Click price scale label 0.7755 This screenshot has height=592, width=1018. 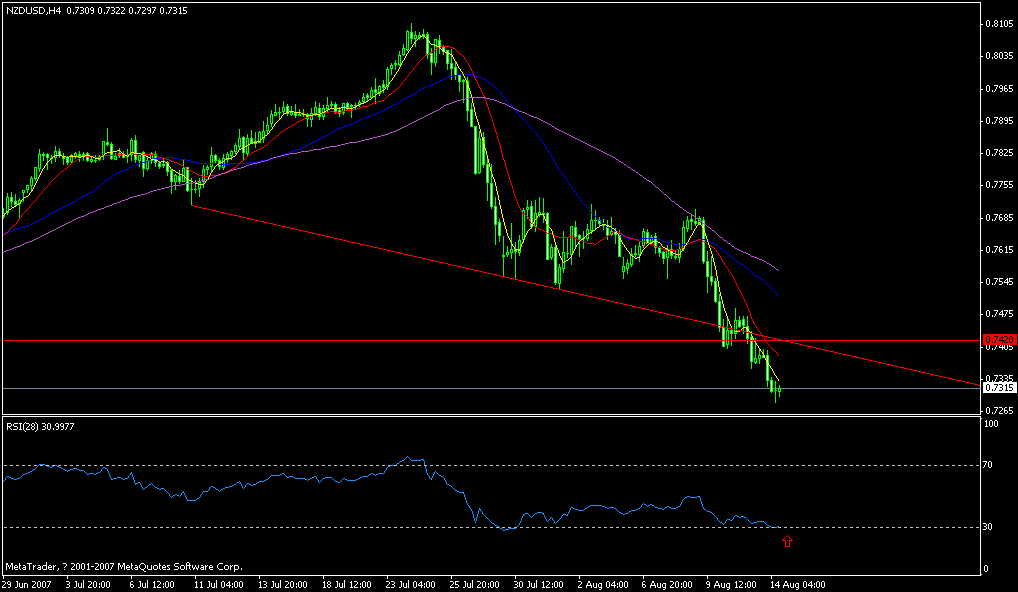[x=1000, y=185]
